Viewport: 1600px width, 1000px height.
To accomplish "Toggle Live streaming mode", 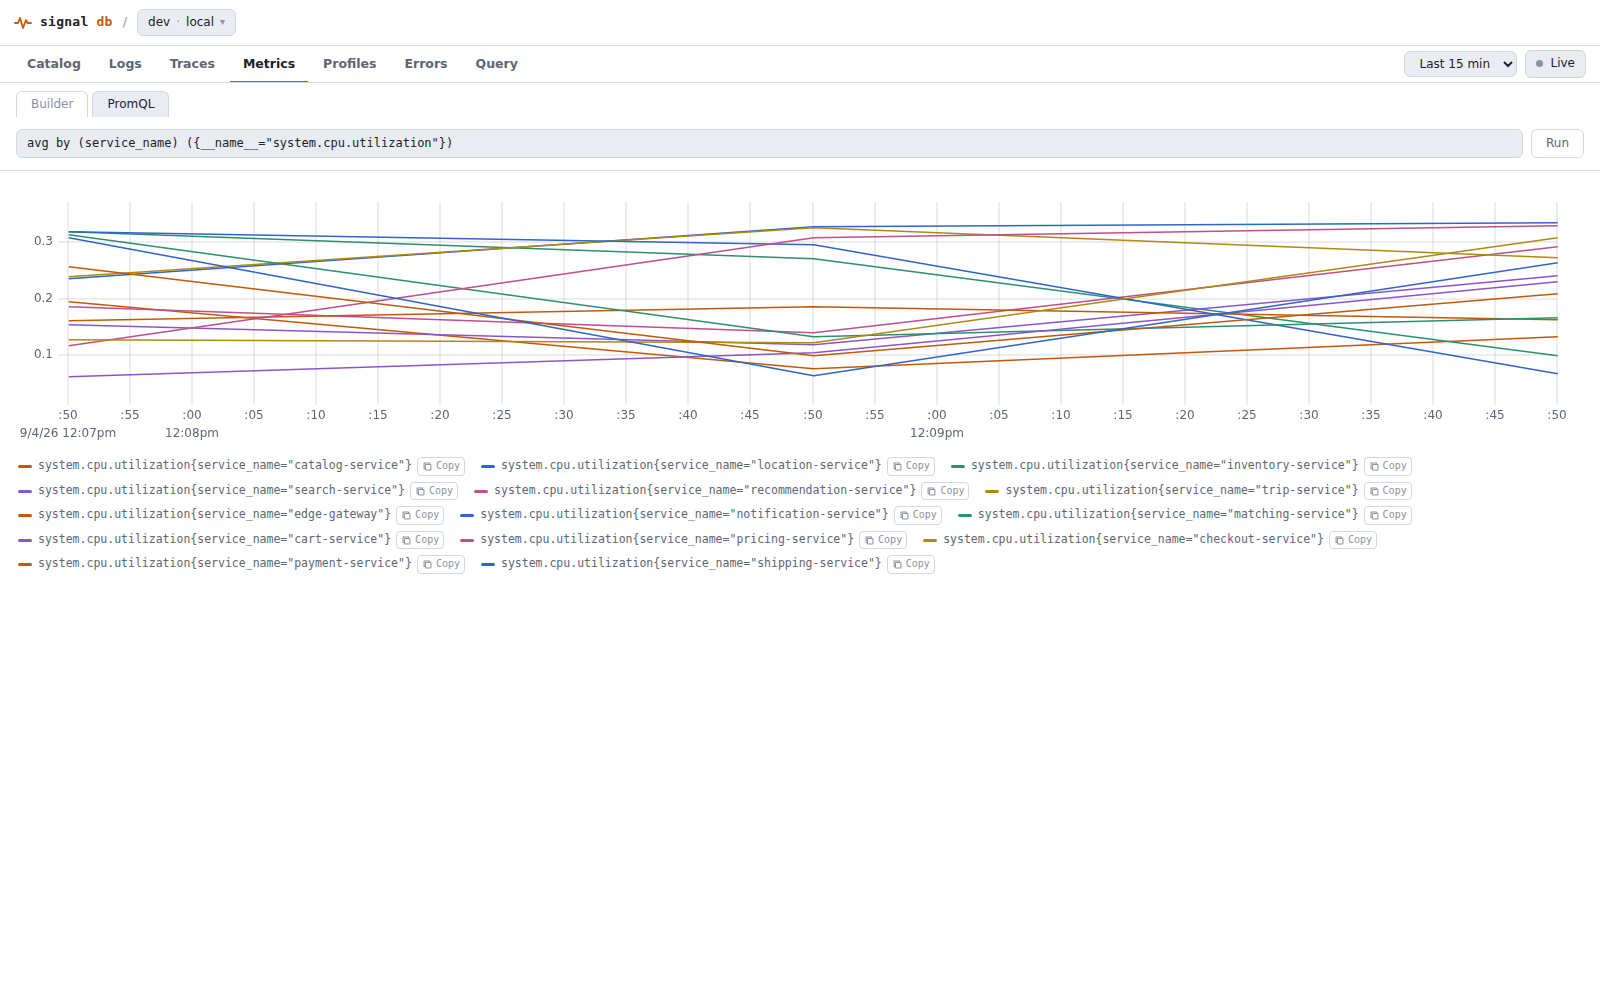I will pyautogui.click(x=1555, y=63).
